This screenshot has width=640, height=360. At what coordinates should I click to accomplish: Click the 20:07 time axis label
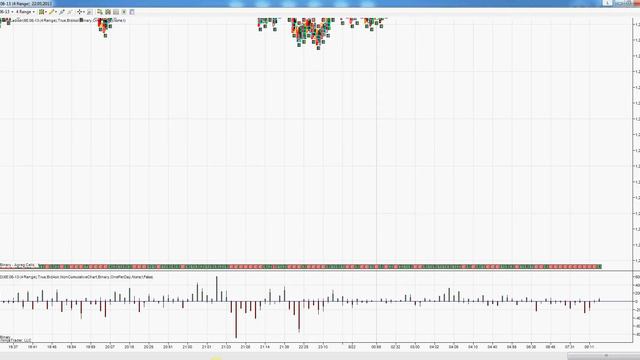click(x=110, y=347)
